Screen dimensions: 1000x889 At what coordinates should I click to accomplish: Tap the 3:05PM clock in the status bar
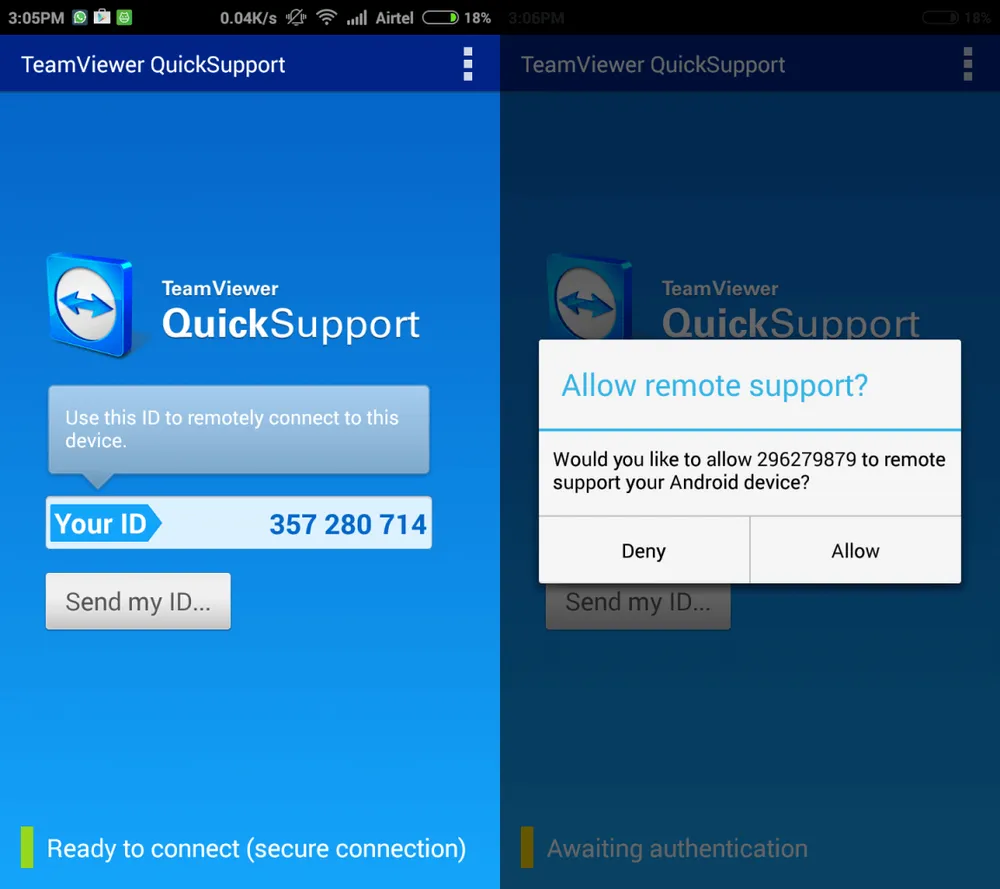(36, 18)
